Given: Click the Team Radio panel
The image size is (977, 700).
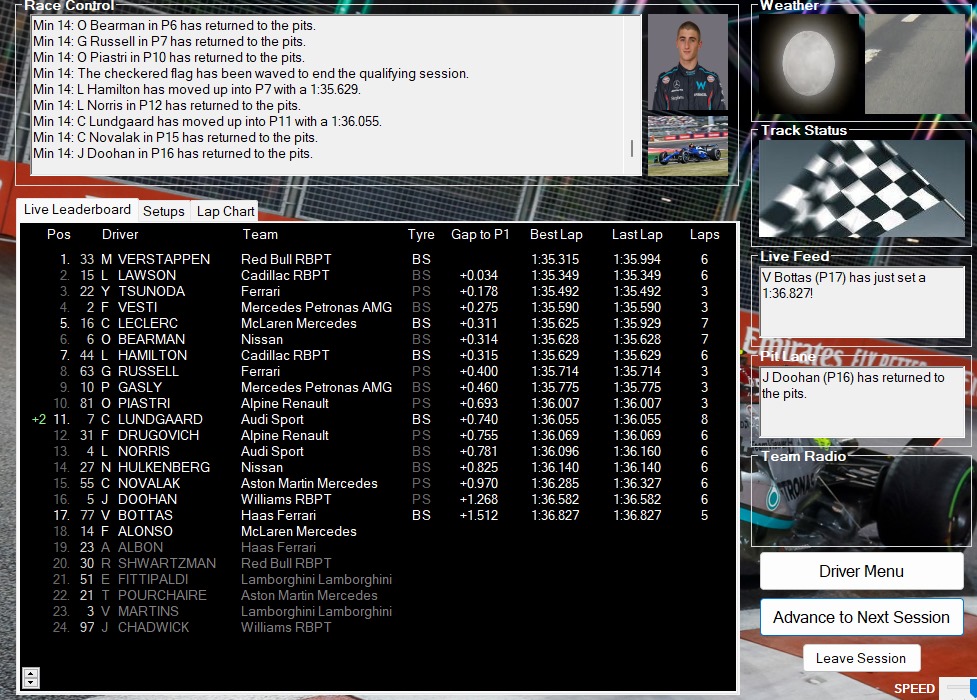Looking at the screenshot, I should tap(862, 503).
